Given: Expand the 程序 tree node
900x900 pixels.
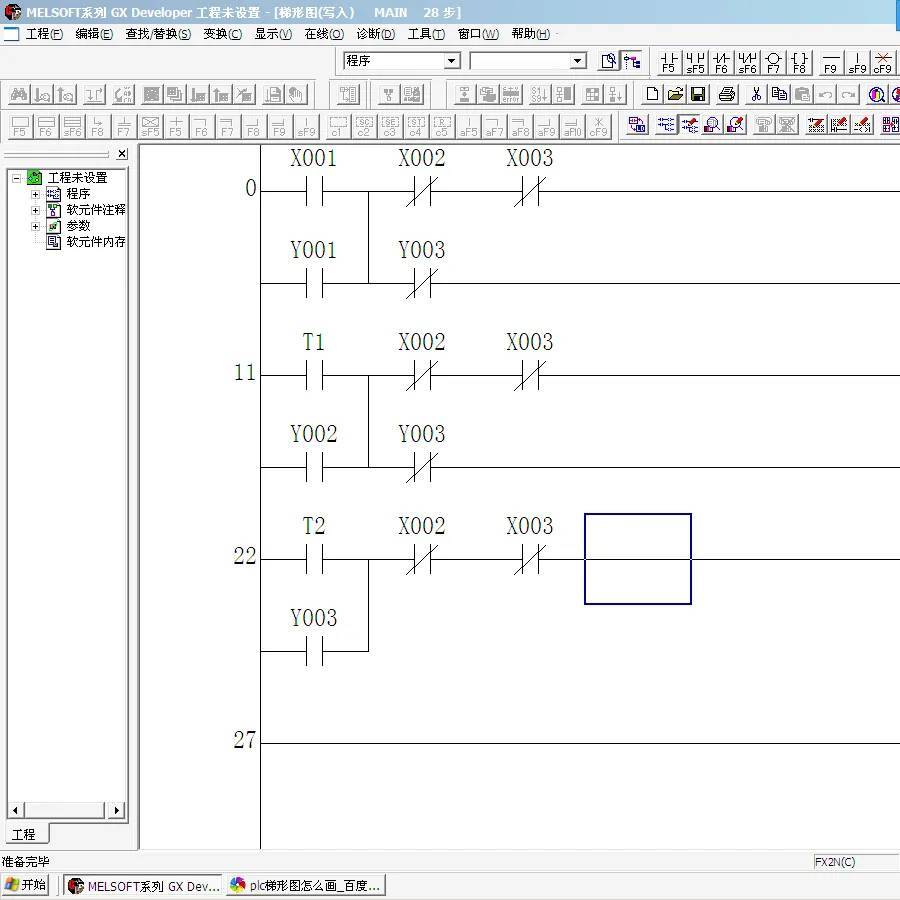Looking at the screenshot, I should pos(35,194).
